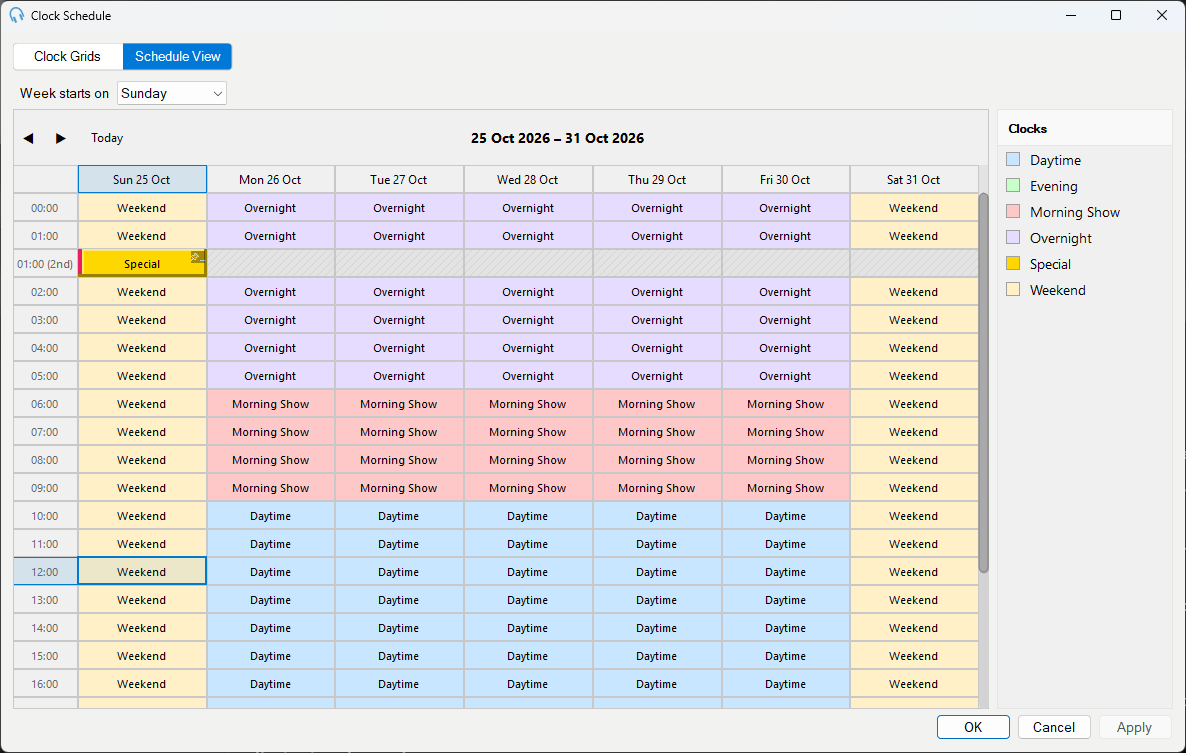
Task: Select the Fri 30 Oct column header
Action: click(x=785, y=180)
